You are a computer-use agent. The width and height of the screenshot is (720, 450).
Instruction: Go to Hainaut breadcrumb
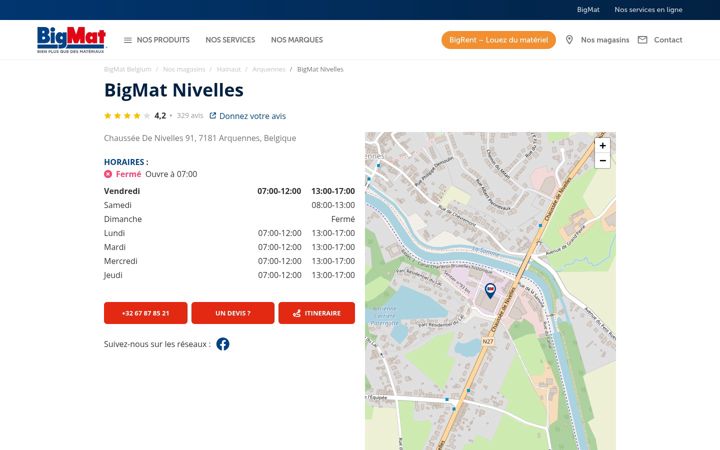[229, 69]
